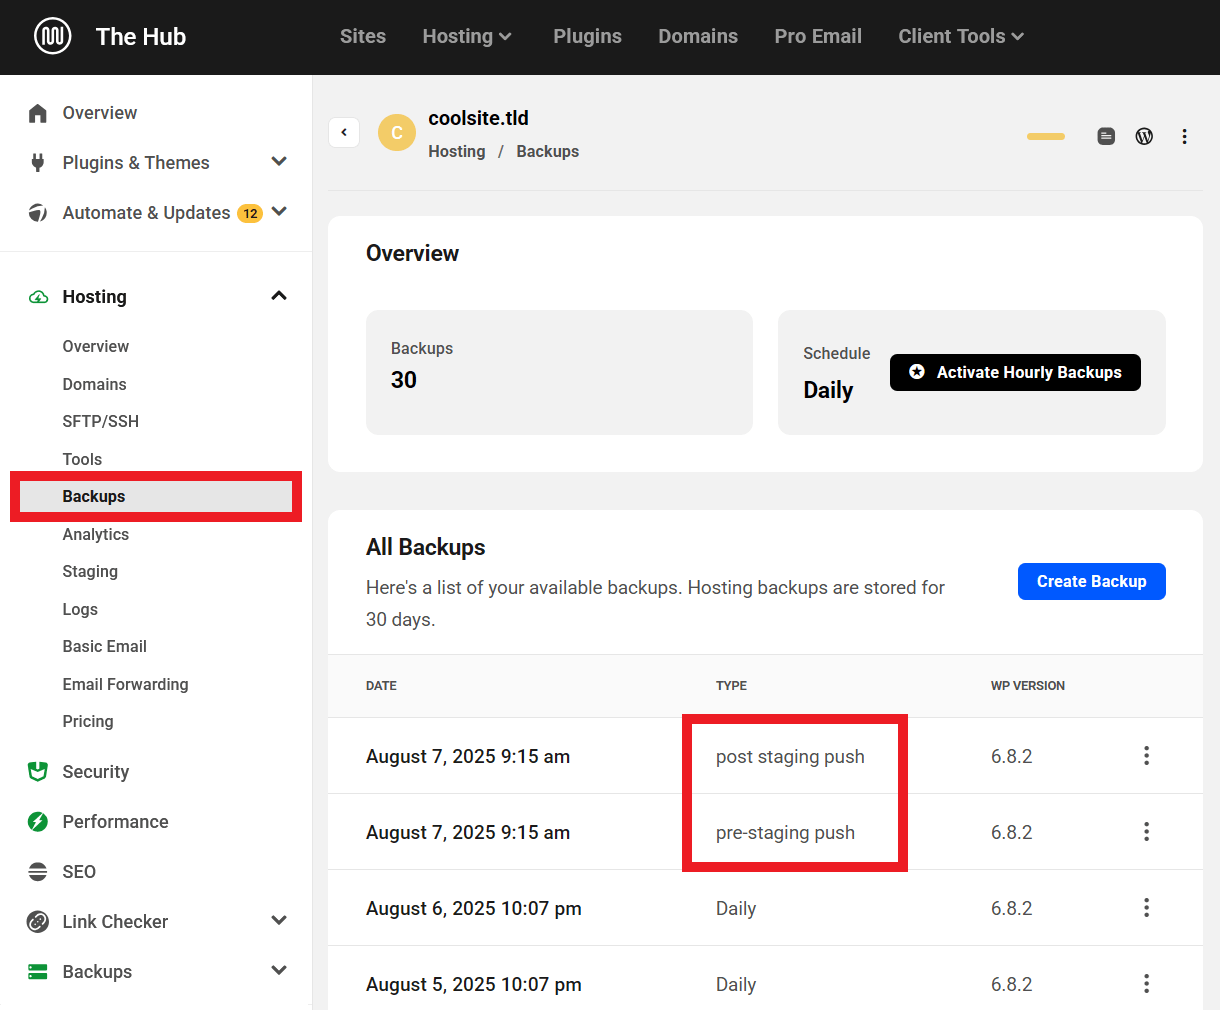Viewport: 1220px width, 1010px height.
Task: Click the coolsite.tld site avatar
Action: tap(397, 132)
